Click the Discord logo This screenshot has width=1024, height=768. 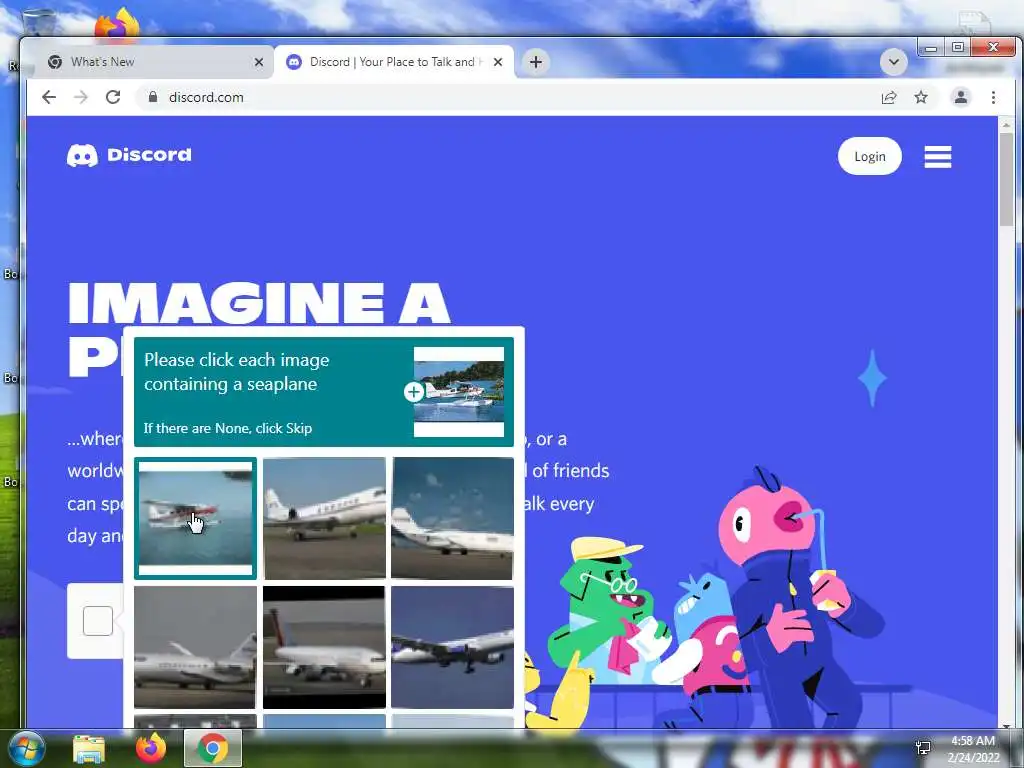click(129, 155)
